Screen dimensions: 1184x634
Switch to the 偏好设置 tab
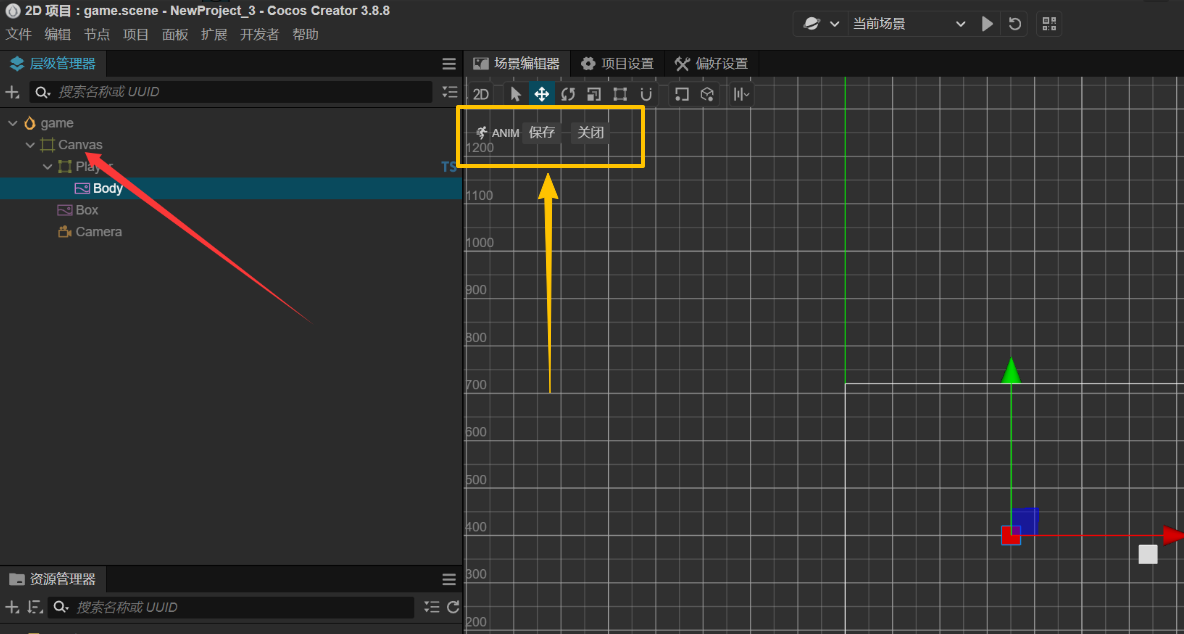tap(711, 64)
